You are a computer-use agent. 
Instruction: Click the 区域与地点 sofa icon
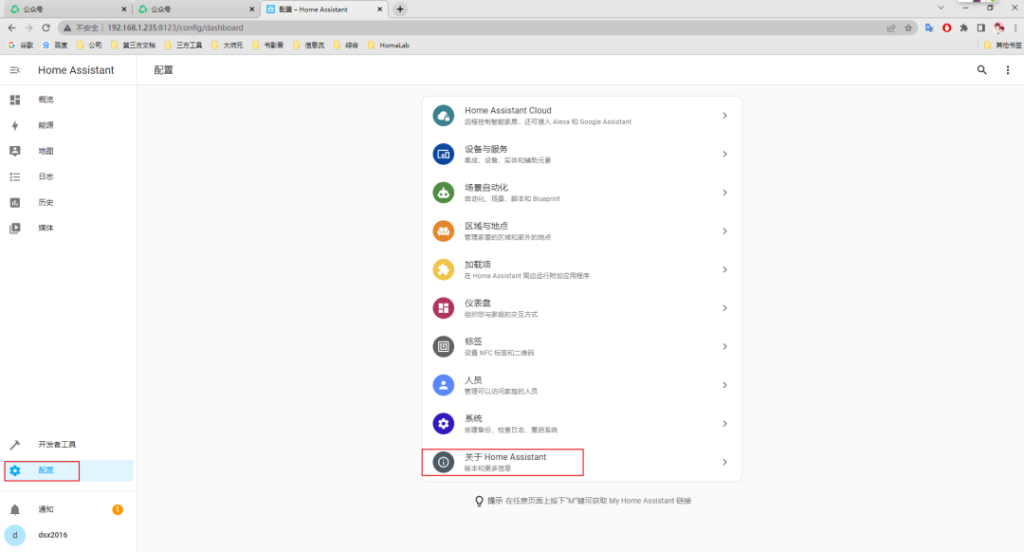443,231
